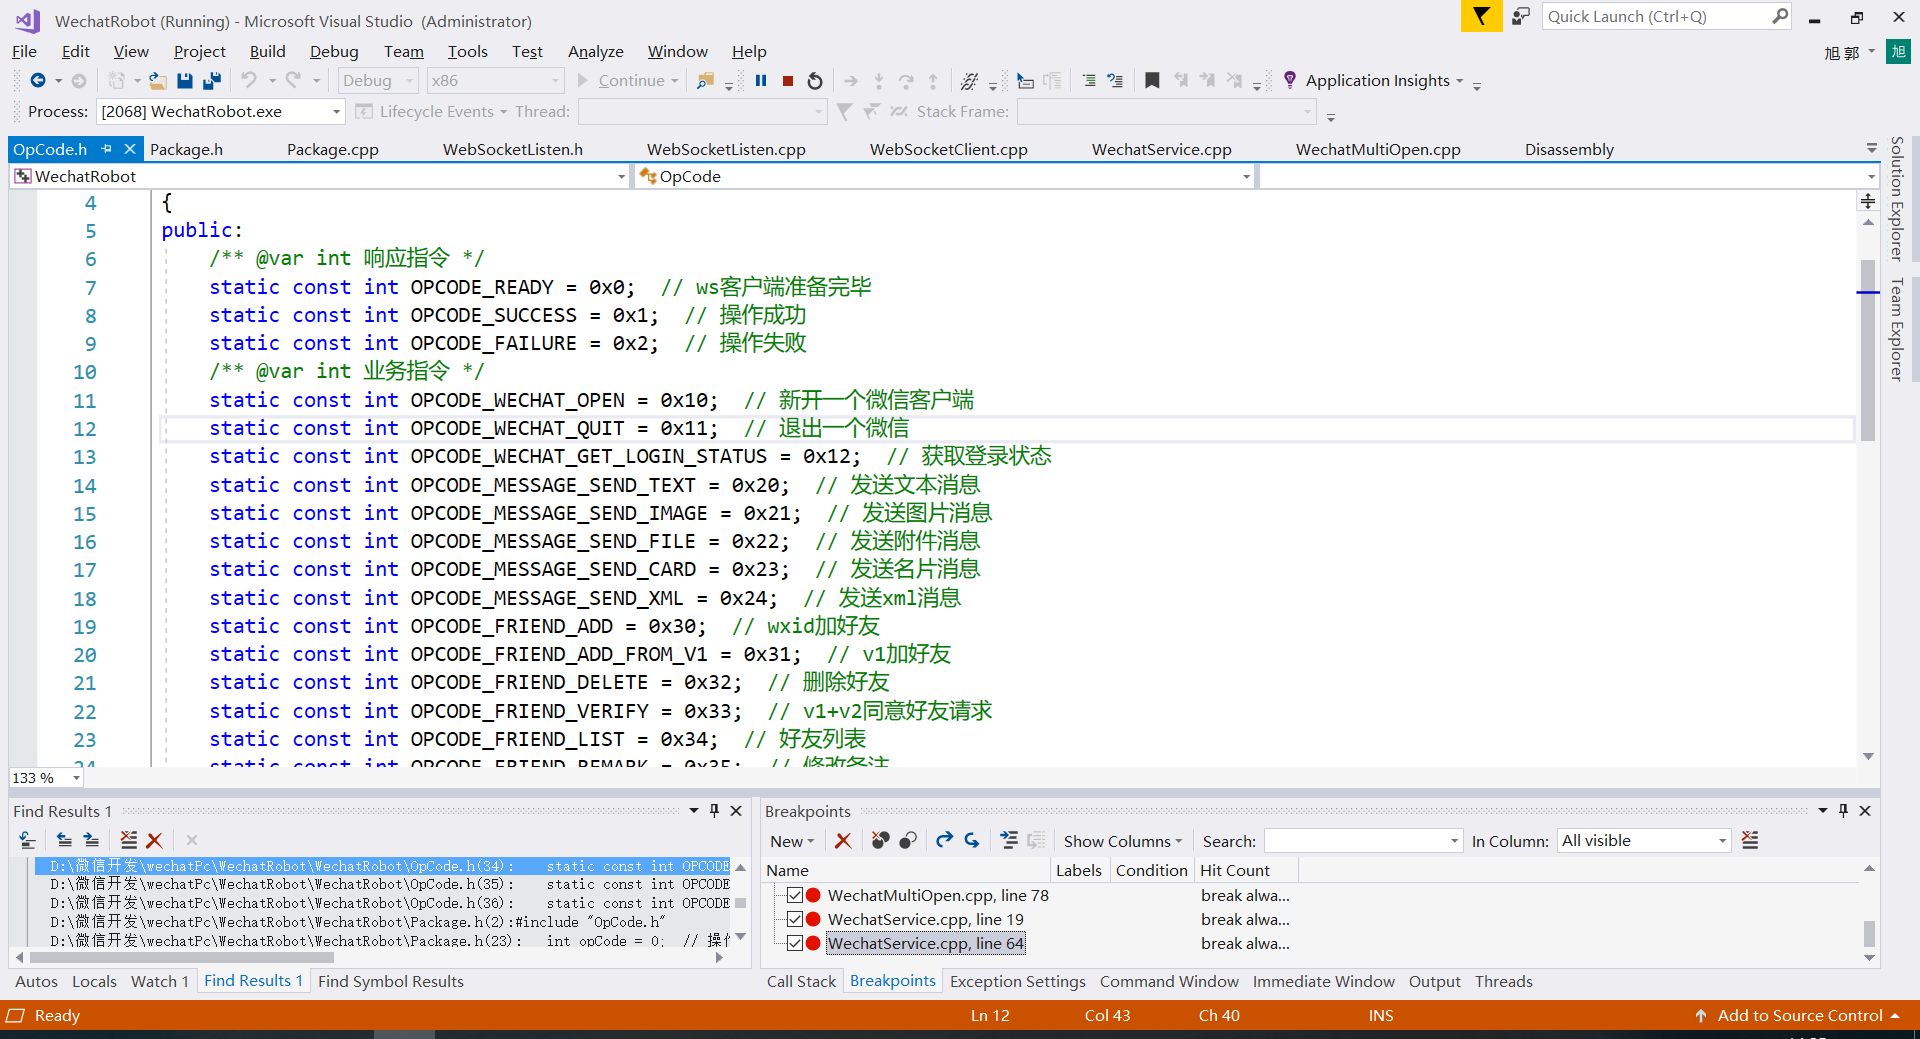Screen dimensions: 1920x1039
Task: Click the Open File folder icon
Action: 158,81
